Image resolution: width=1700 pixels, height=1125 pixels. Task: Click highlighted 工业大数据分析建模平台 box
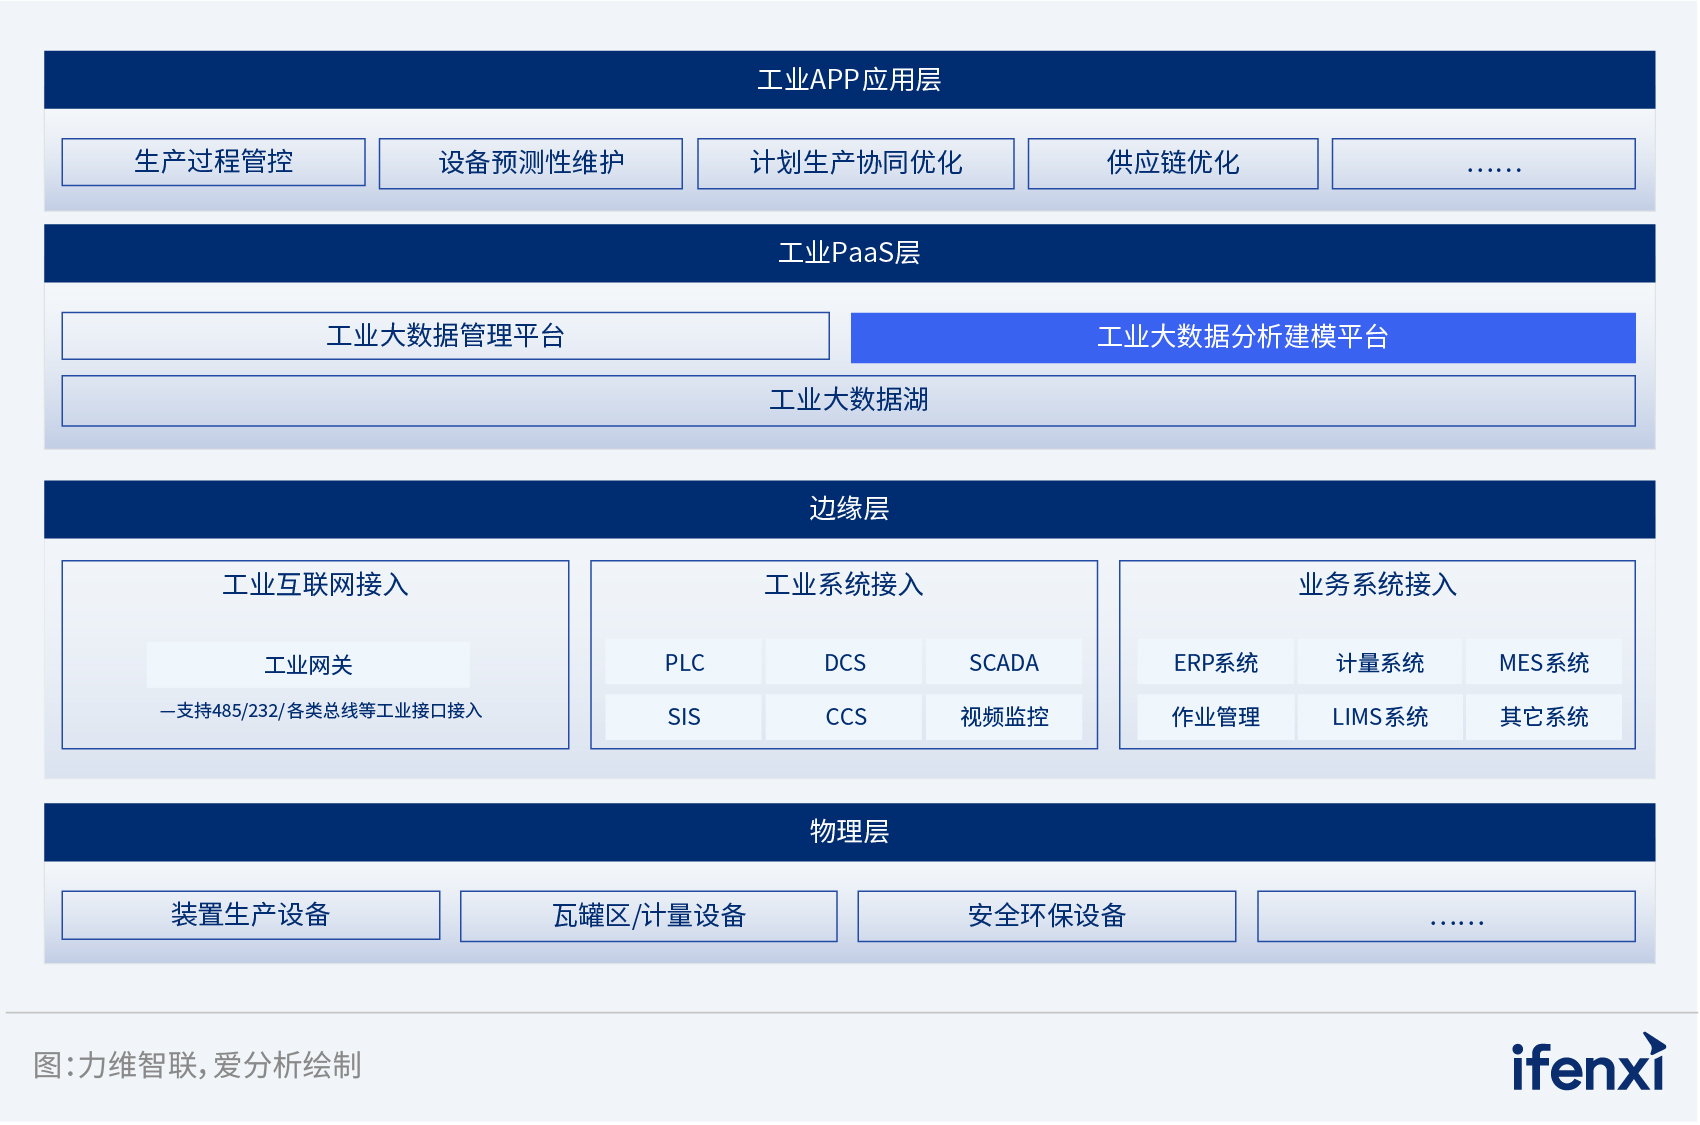pyautogui.click(x=1243, y=337)
